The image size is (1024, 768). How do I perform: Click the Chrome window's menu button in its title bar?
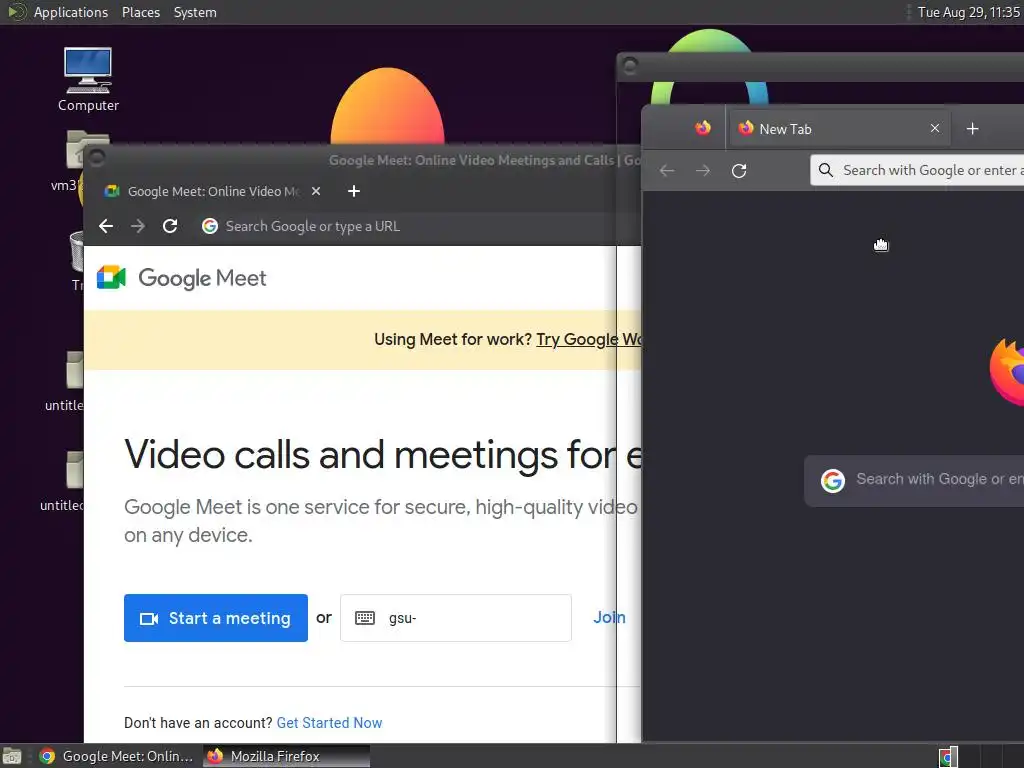click(x=97, y=157)
